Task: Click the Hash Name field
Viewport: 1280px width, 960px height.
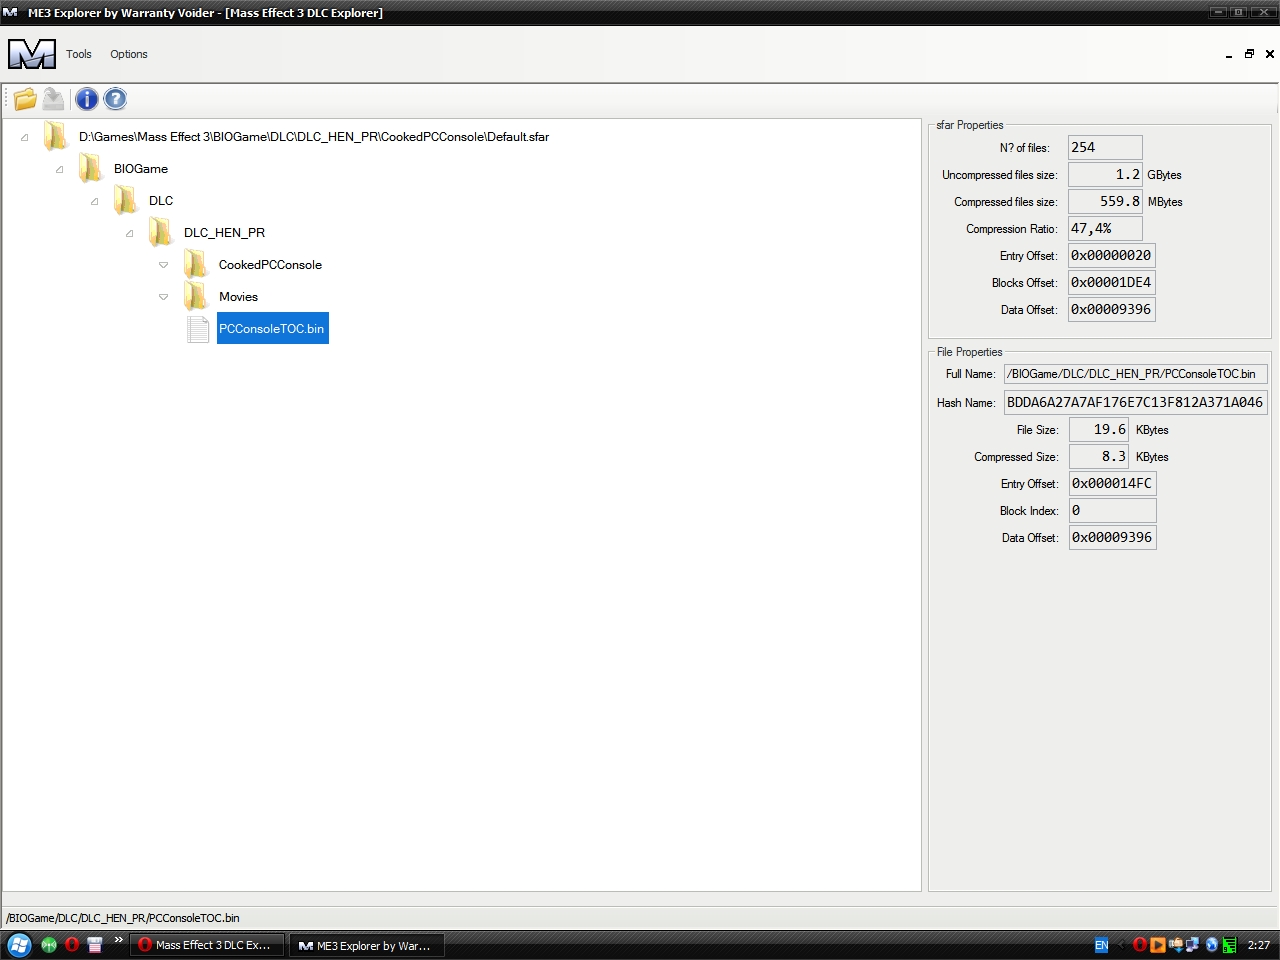Action: [1136, 402]
